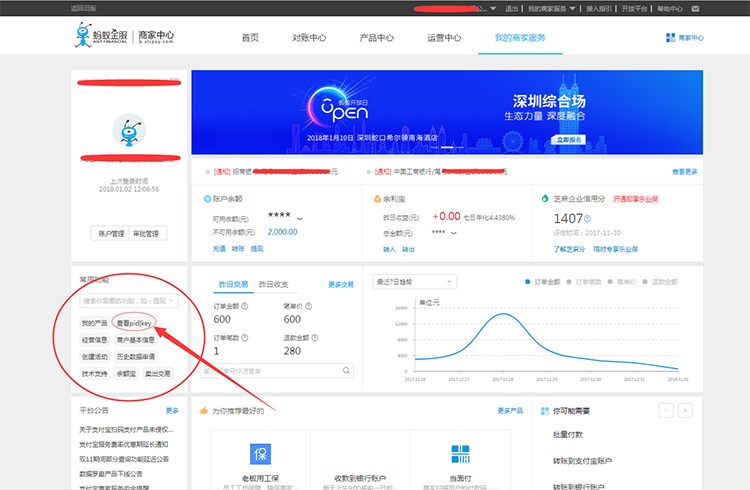Click the 退出 logout link
The width and height of the screenshot is (750, 490).
tap(512, 9)
